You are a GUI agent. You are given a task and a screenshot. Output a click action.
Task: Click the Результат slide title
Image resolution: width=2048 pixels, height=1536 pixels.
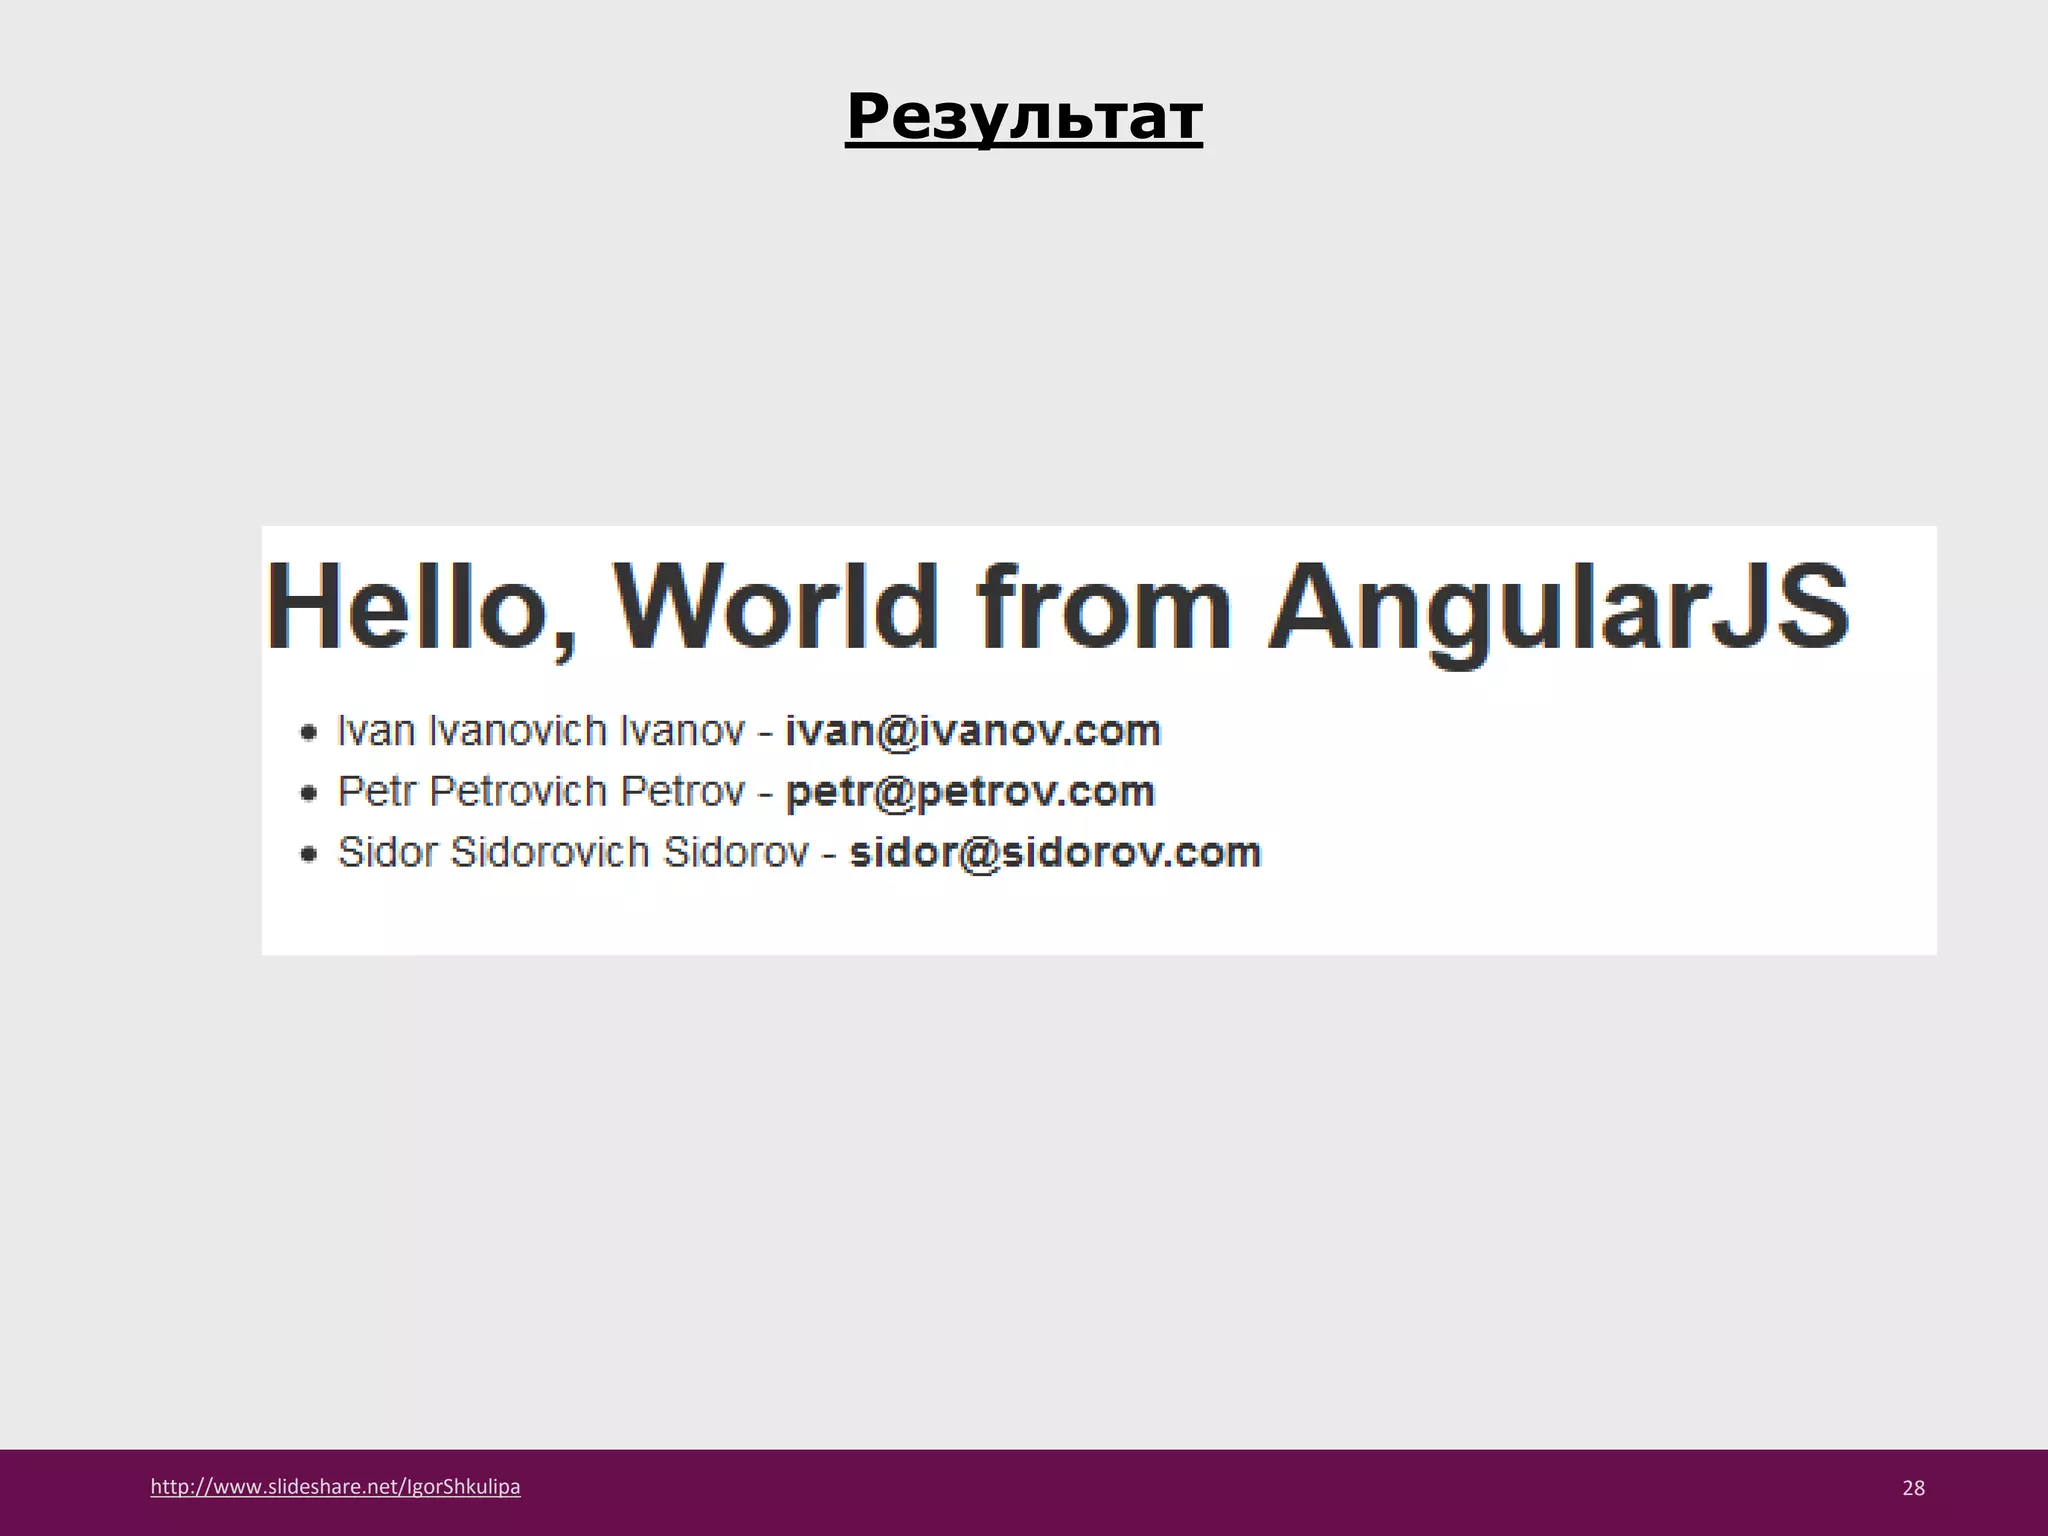[x=1024, y=118]
